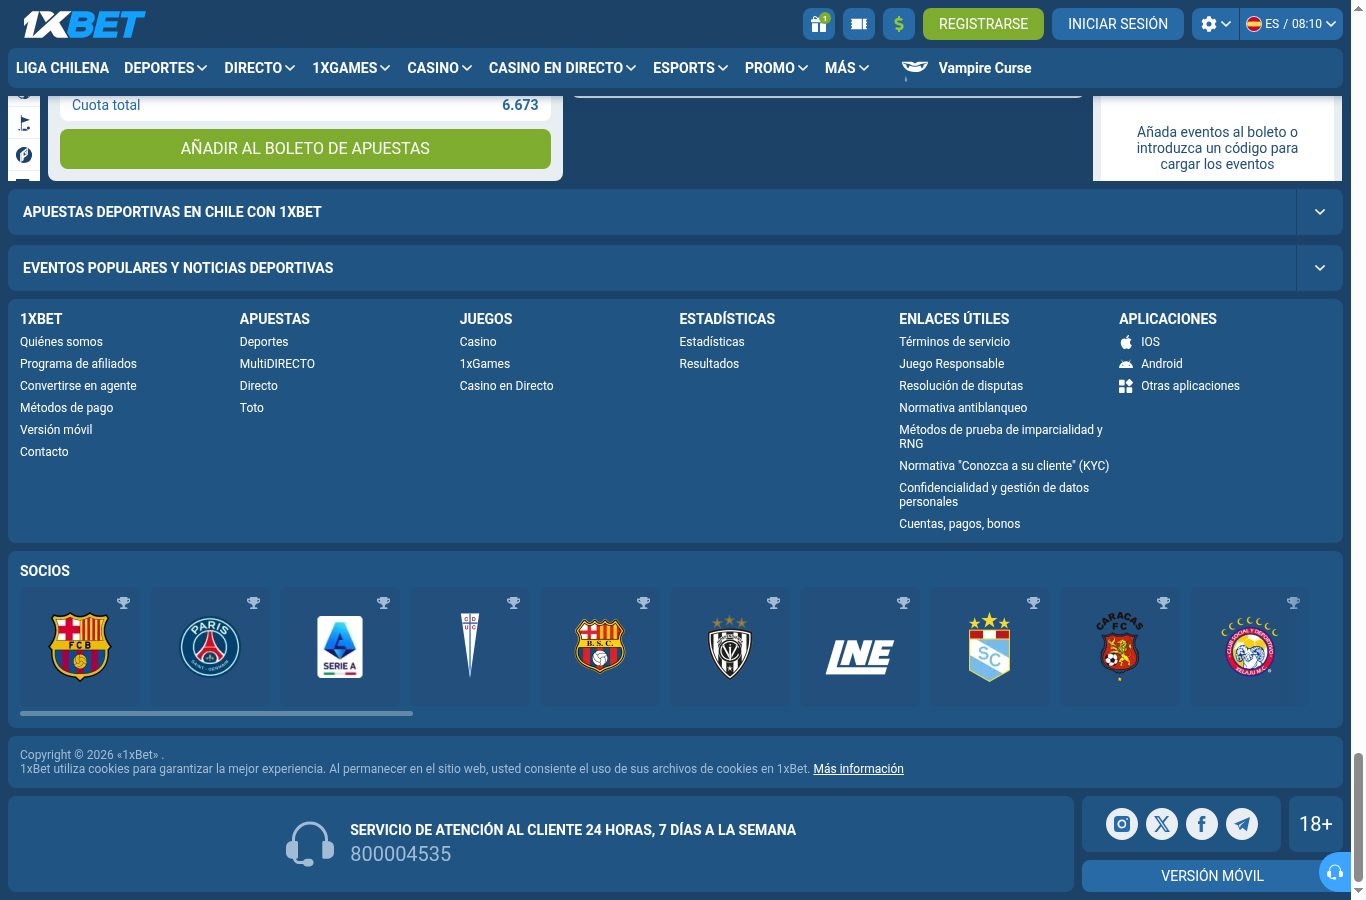
Task: Click the REGISTRARSE button
Action: click(x=983, y=24)
